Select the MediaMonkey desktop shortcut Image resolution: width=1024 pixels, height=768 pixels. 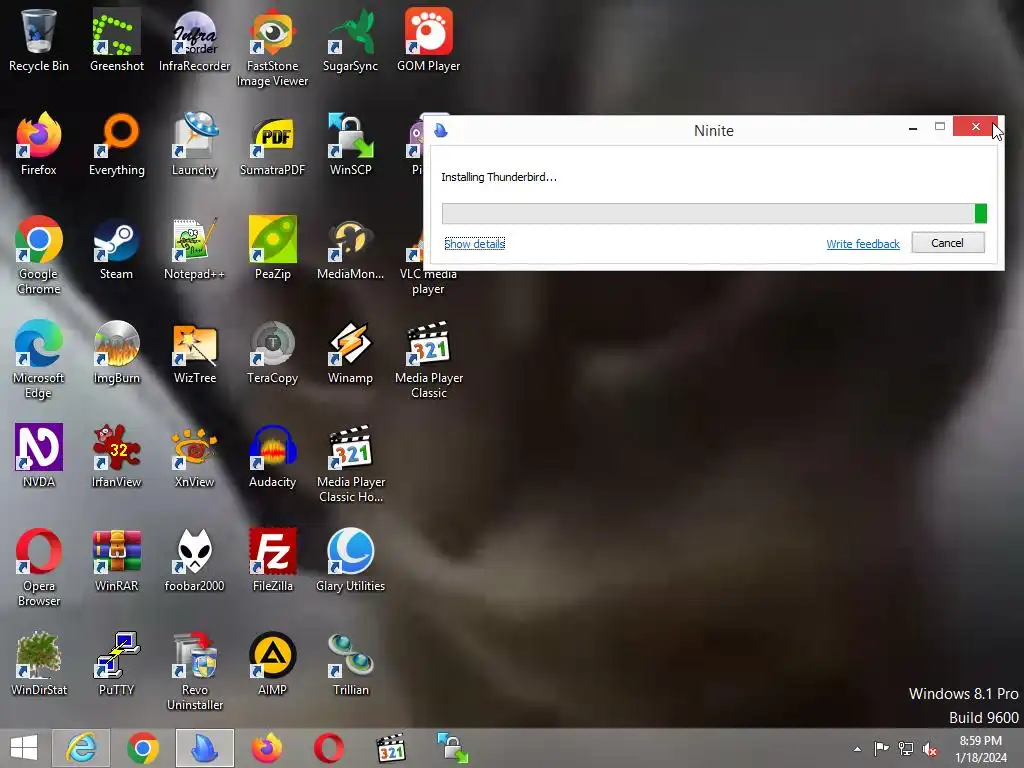tap(351, 248)
